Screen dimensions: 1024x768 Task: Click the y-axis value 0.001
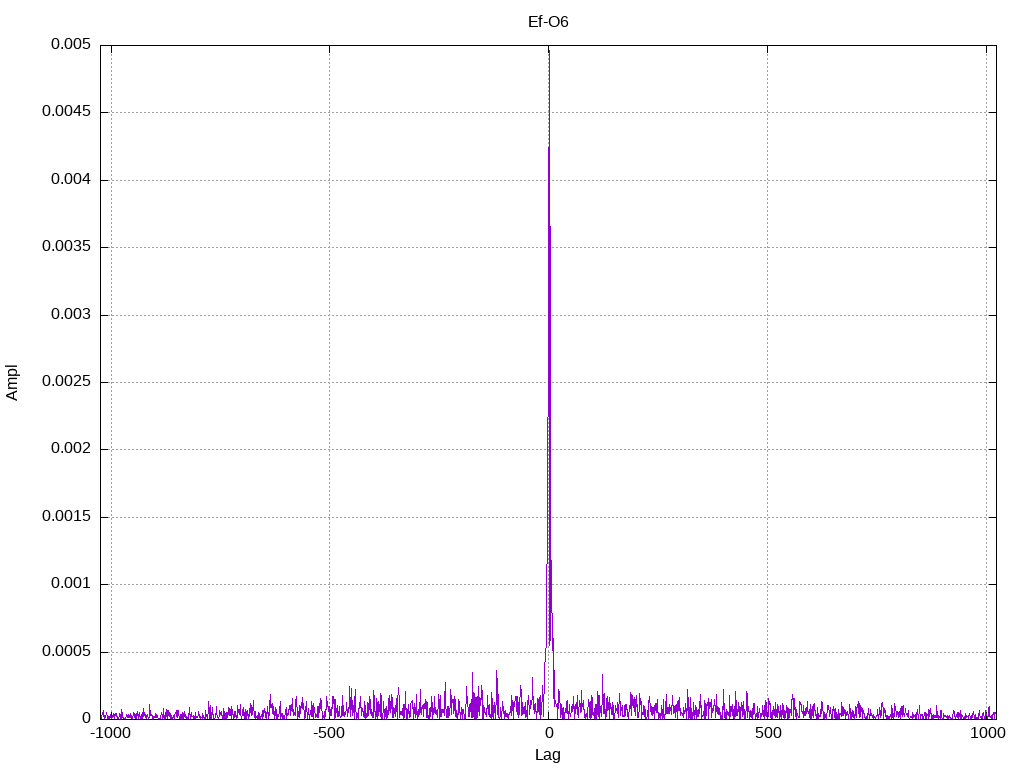pos(71,584)
